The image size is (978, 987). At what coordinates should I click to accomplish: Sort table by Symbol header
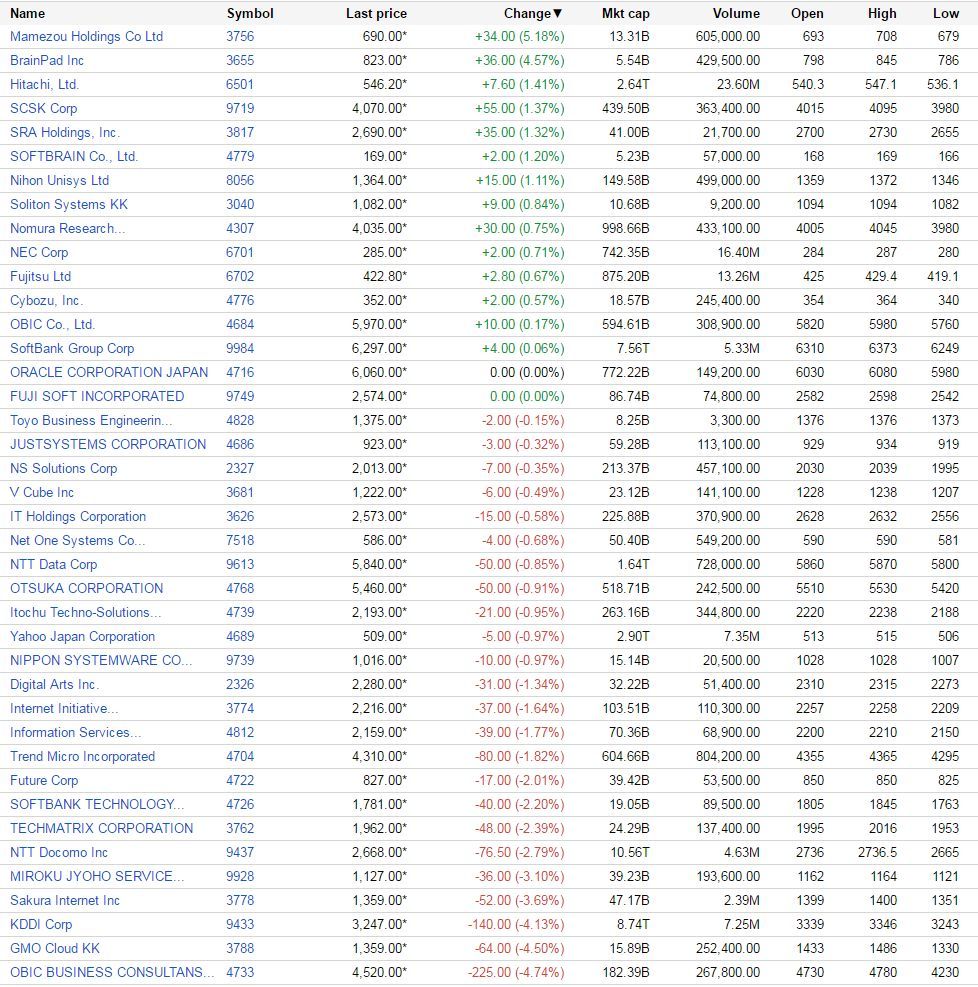pos(250,13)
